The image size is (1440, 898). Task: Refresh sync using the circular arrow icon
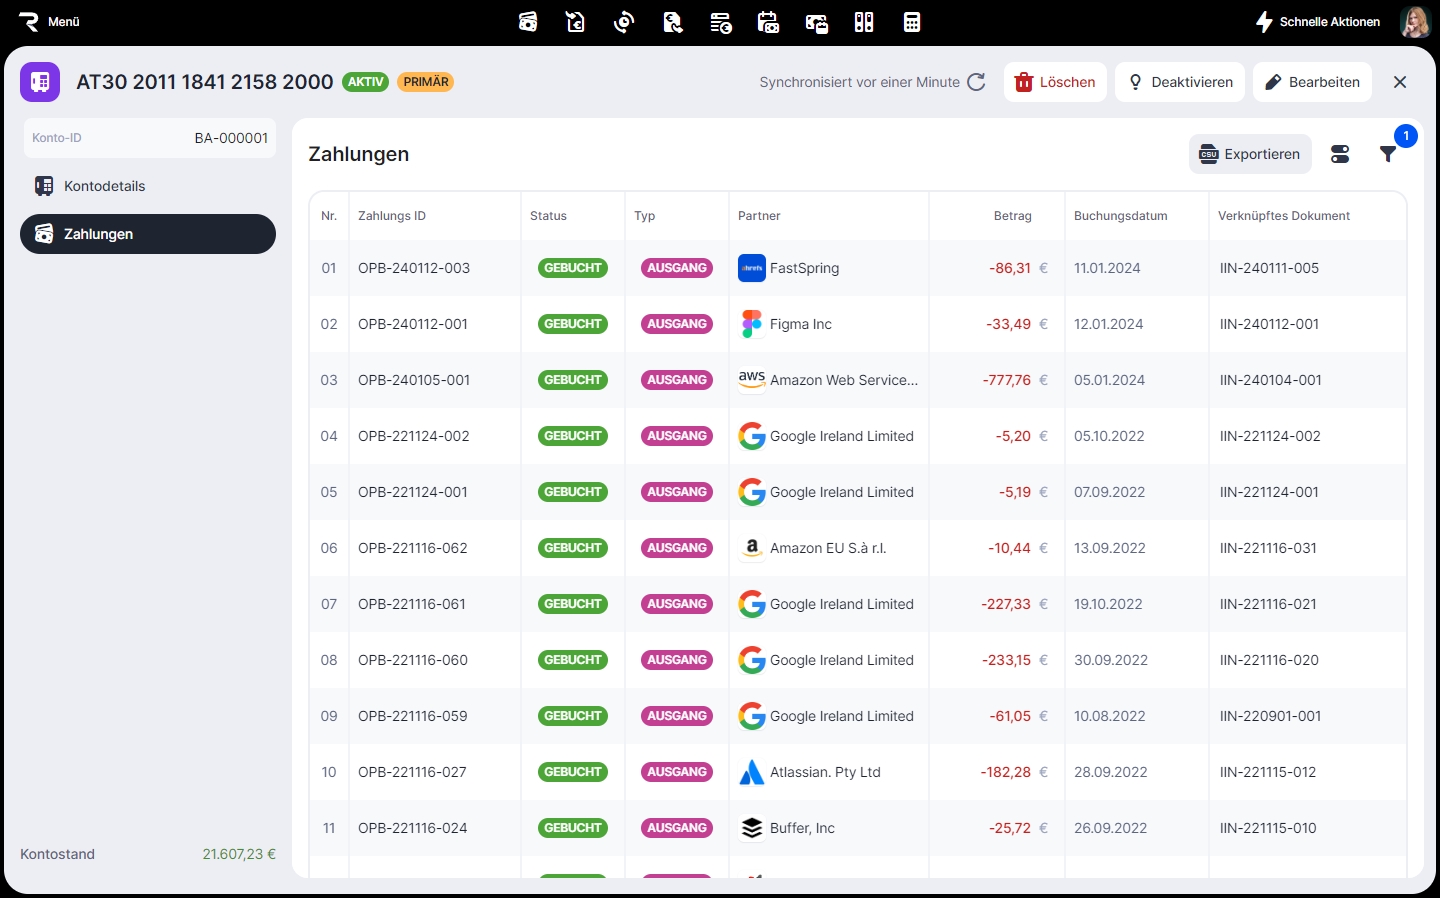tap(976, 82)
